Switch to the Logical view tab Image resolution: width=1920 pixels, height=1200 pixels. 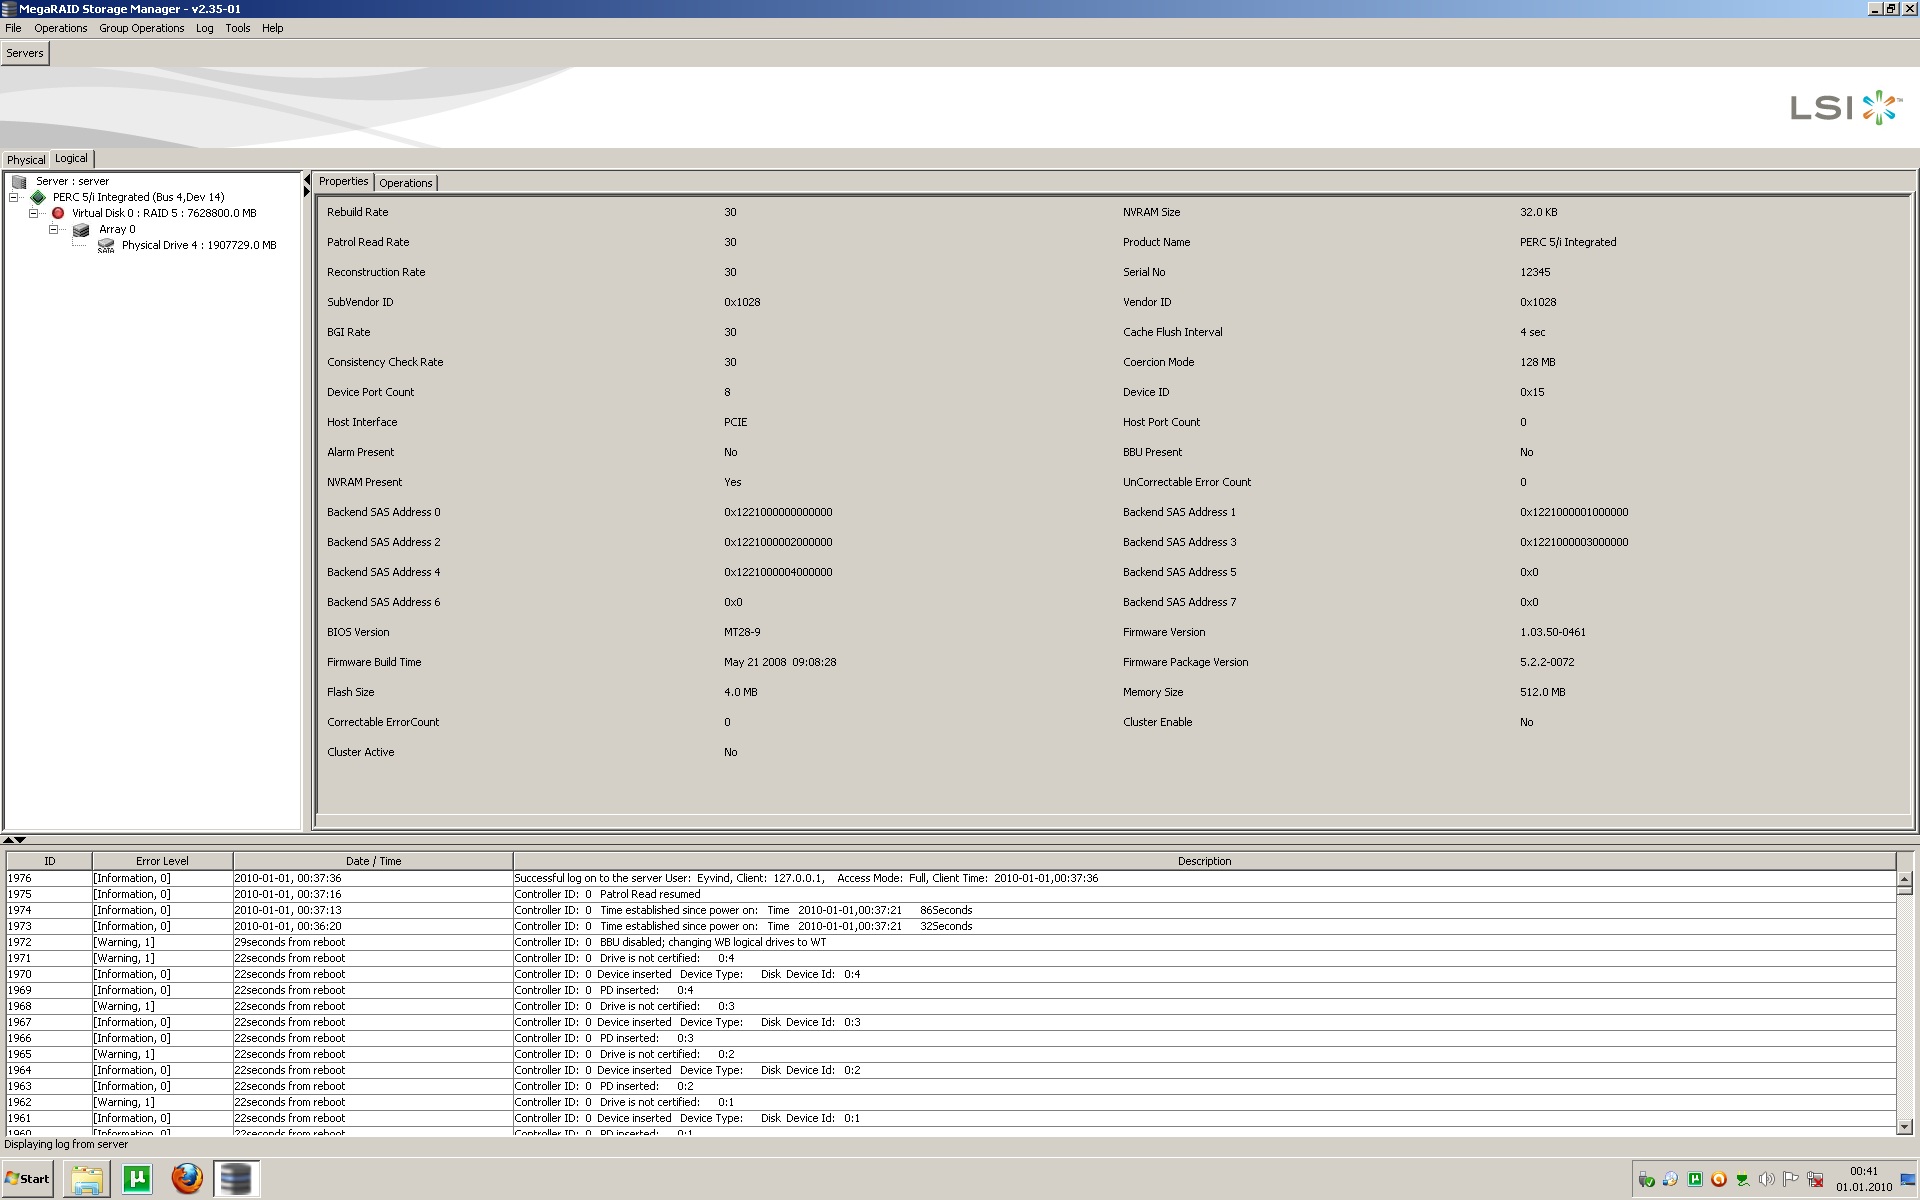71,158
